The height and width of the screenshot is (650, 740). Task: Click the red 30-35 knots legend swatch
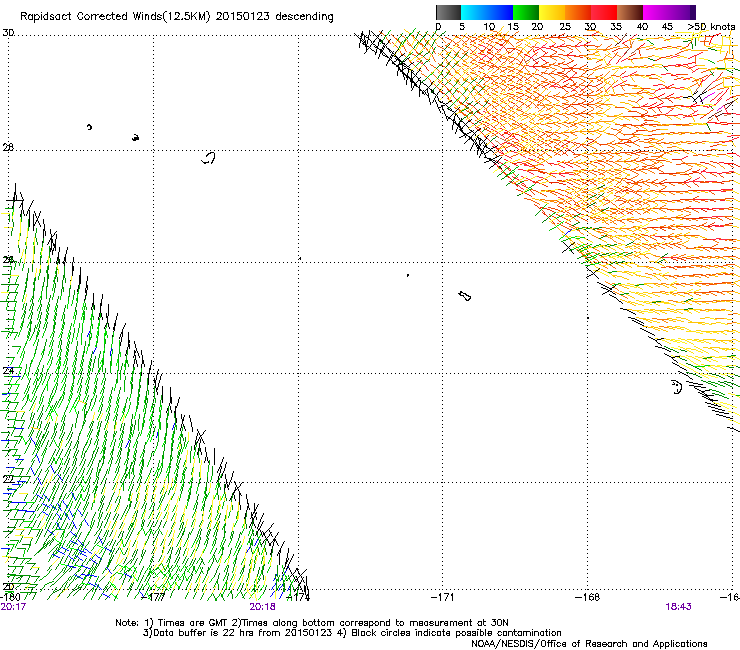tap(604, 12)
